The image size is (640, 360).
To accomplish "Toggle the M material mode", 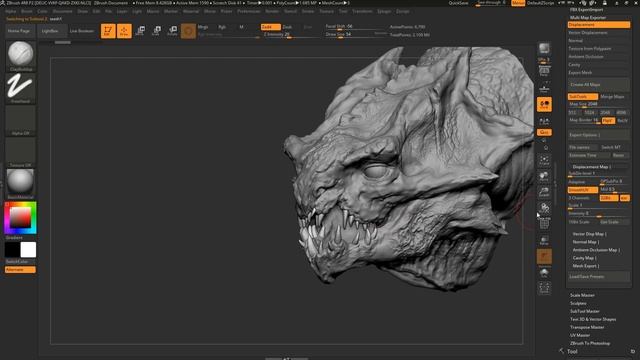I will [241, 27].
